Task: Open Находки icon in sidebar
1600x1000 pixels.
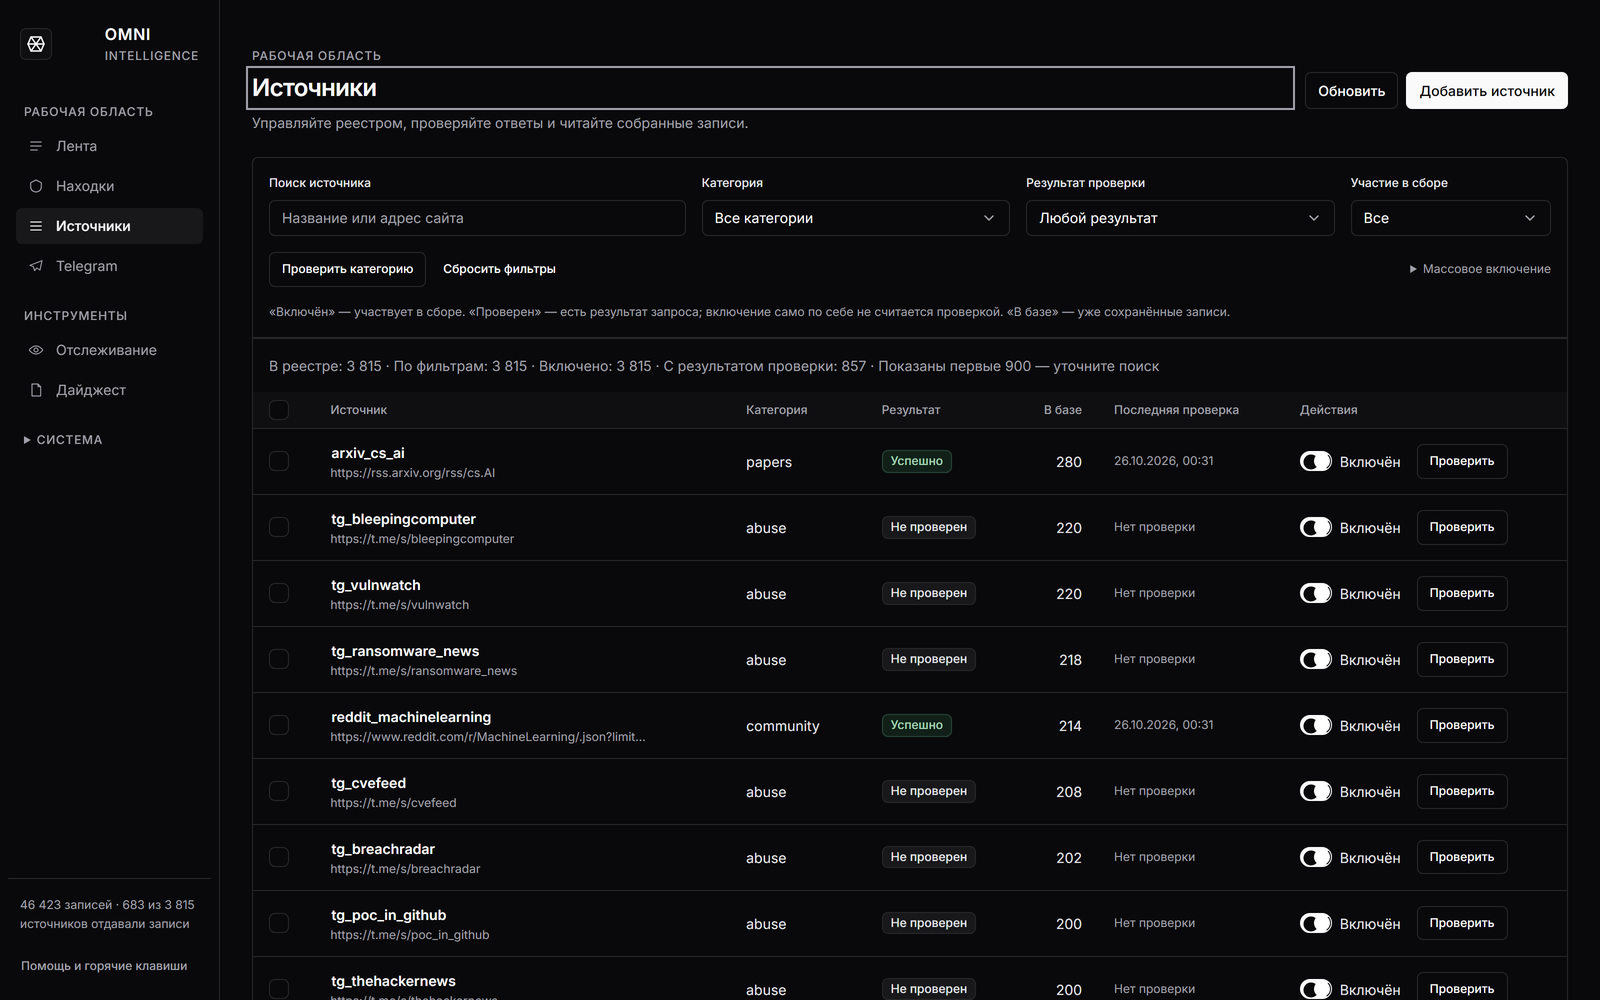Action: (x=36, y=186)
